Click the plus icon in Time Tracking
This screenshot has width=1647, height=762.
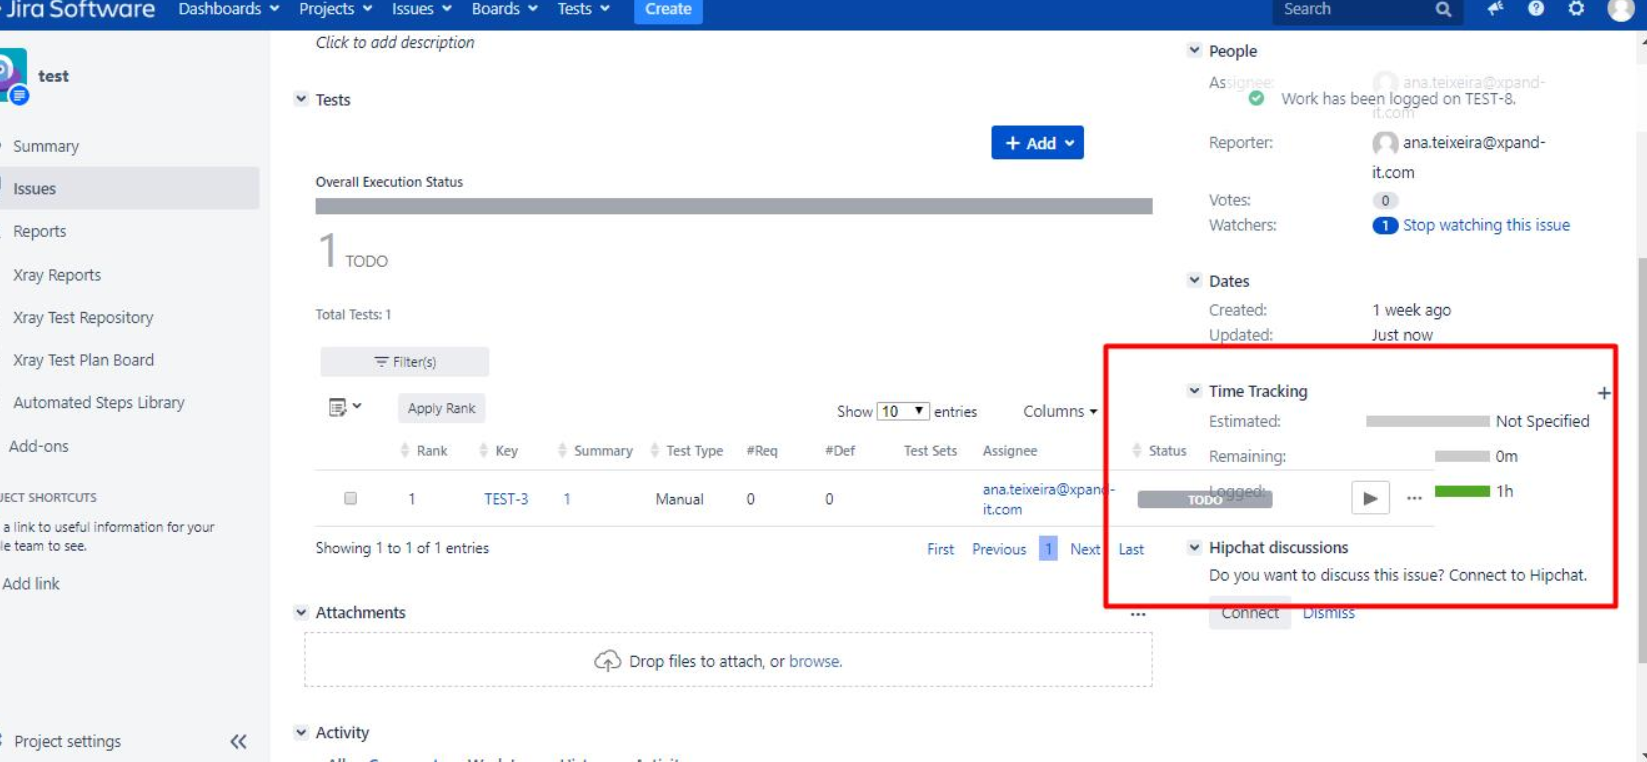tap(1603, 393)
